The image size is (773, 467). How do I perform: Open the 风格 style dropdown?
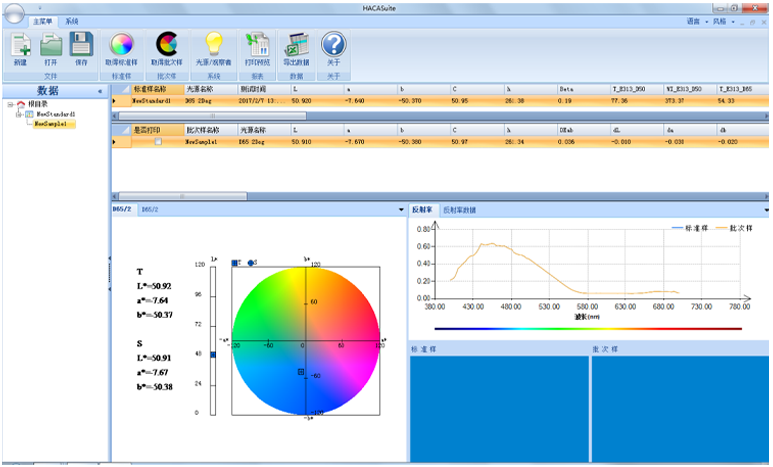(x=723, y=22)
